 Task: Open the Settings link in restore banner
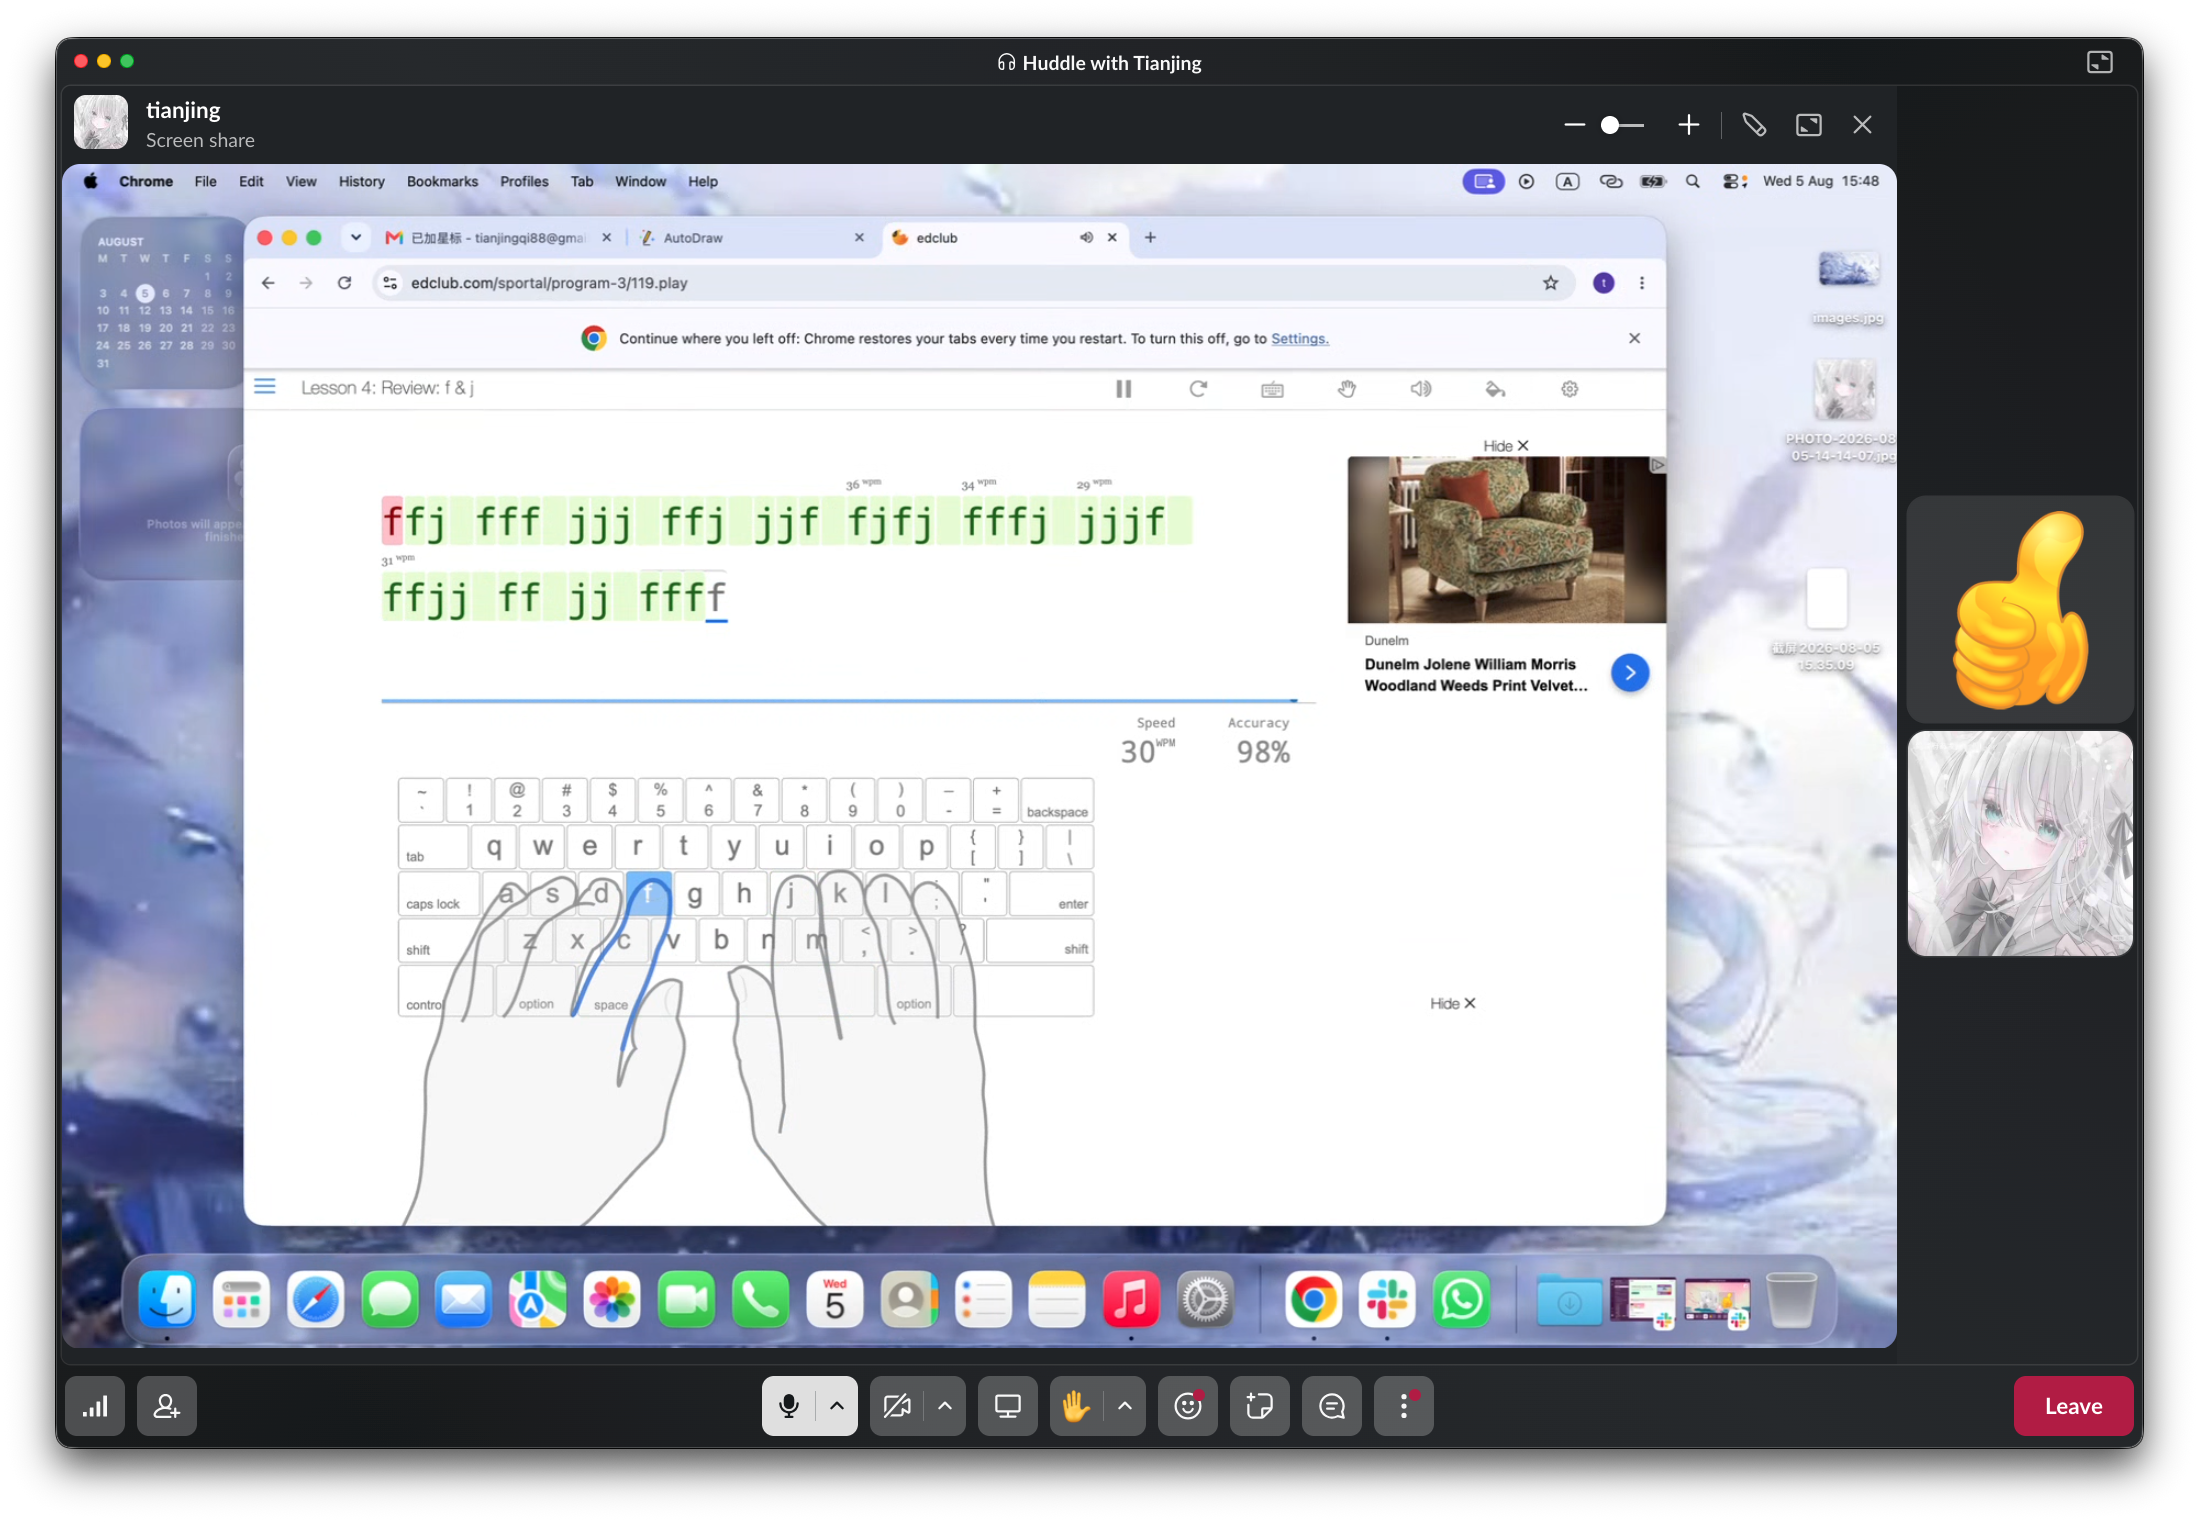coord(1299,339)
